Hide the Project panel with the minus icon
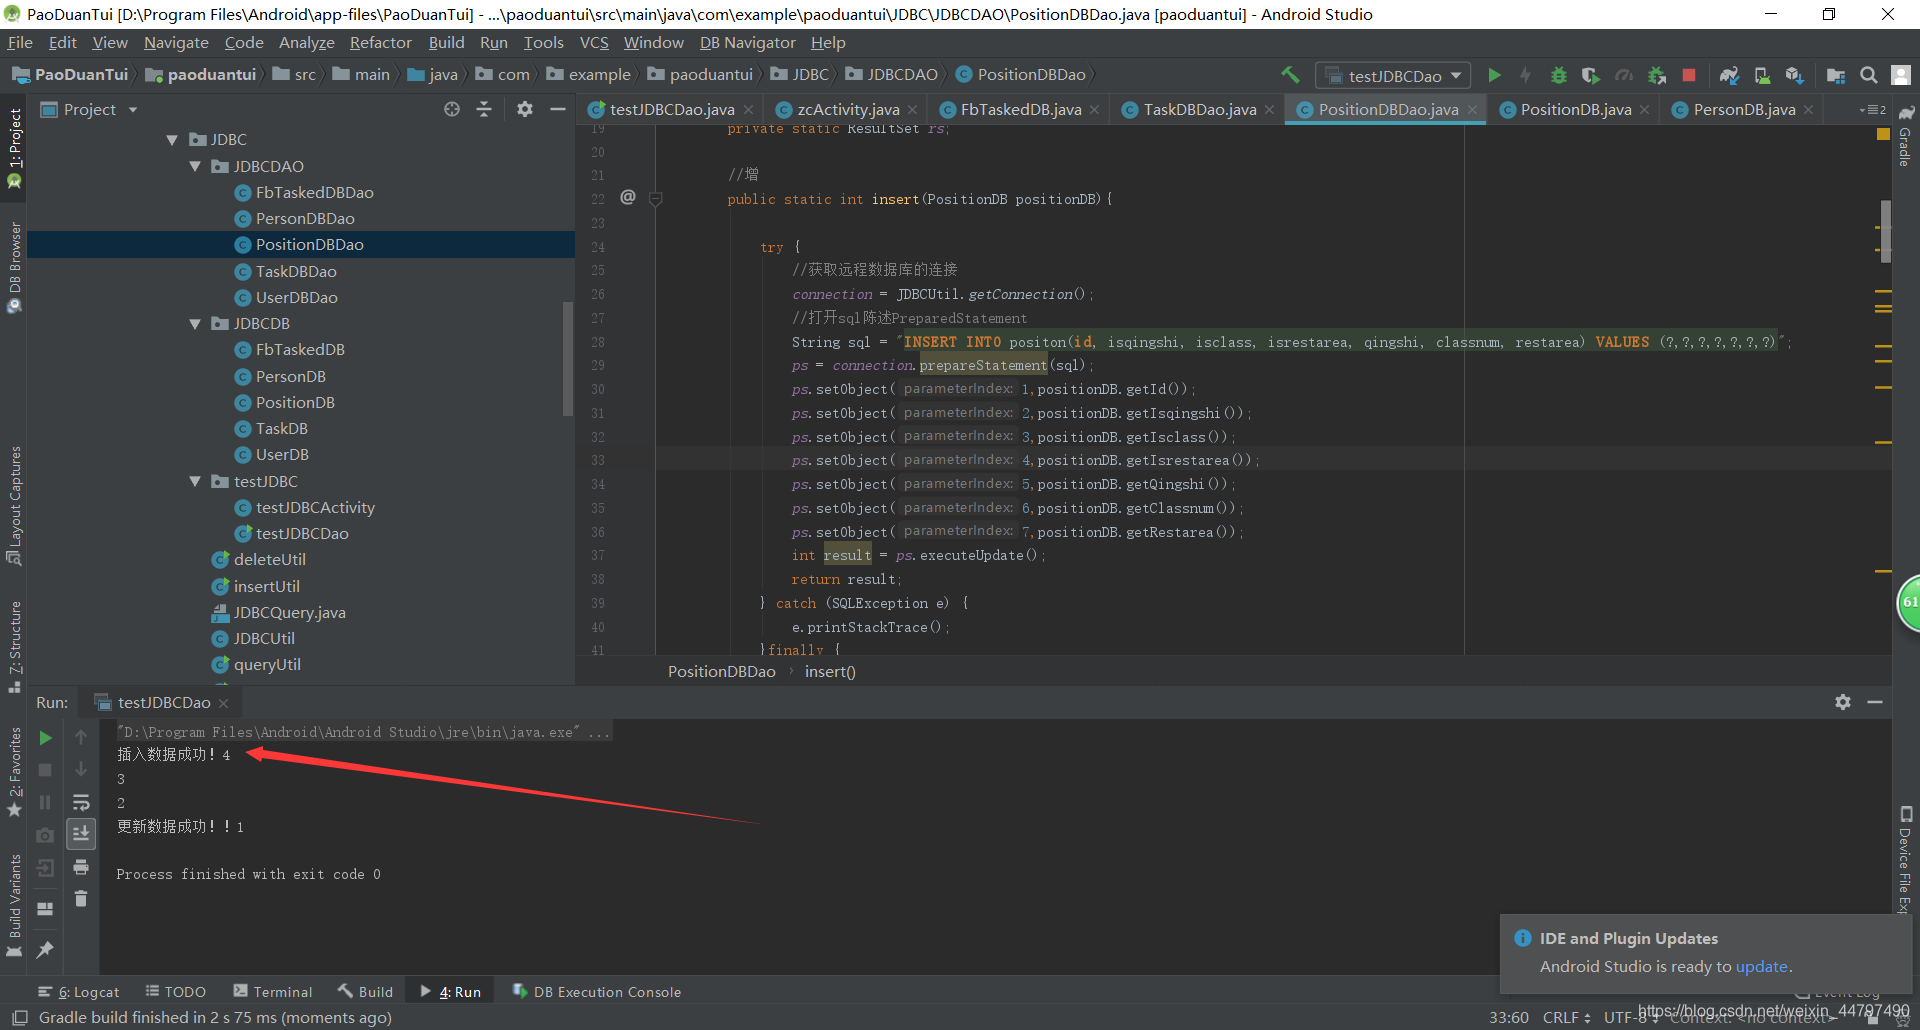The image size is (1920, 1030). (x=558, y=109)
